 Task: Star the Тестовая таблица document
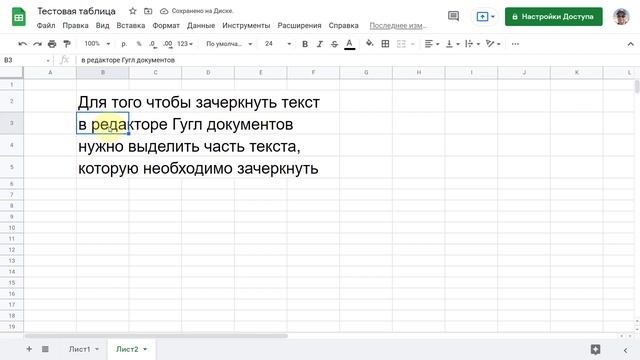pyautogui.click(x=133, y=11)
